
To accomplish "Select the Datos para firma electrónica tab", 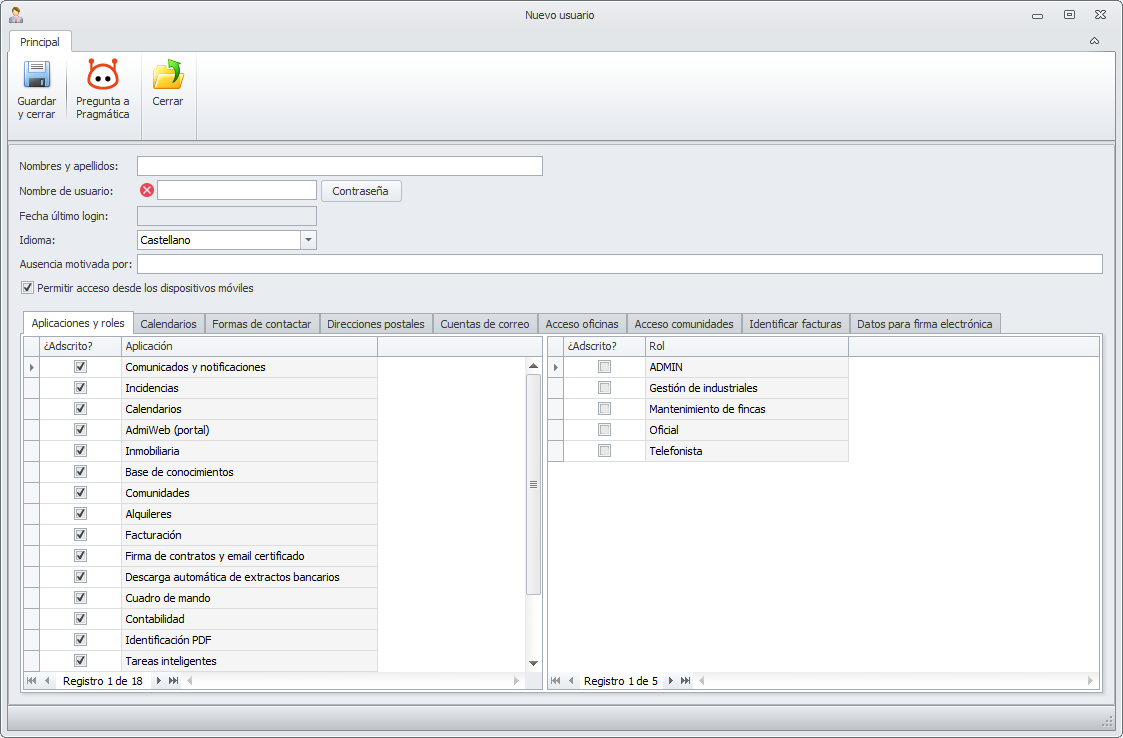I will click(924, 324).
